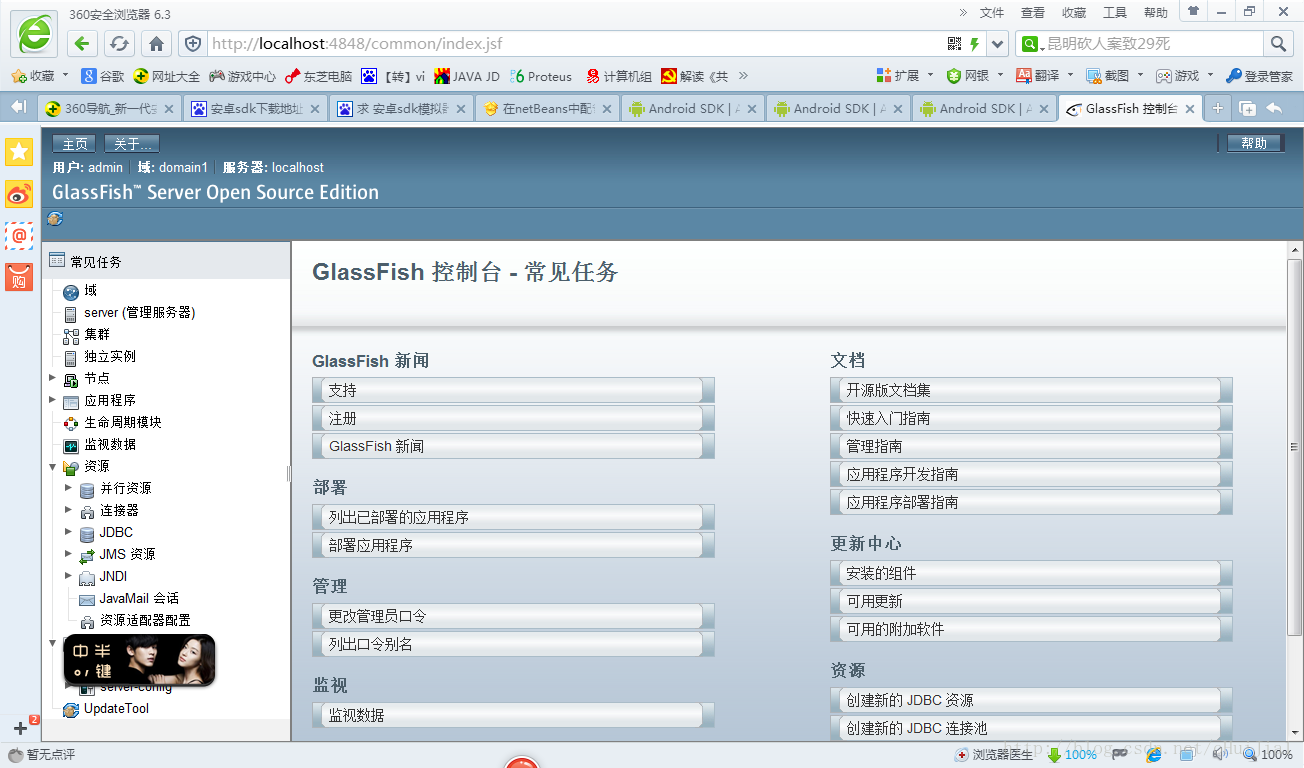1304x768 pixels.
Task: Expand the 连接器 tree node
Action: point(69,510)
